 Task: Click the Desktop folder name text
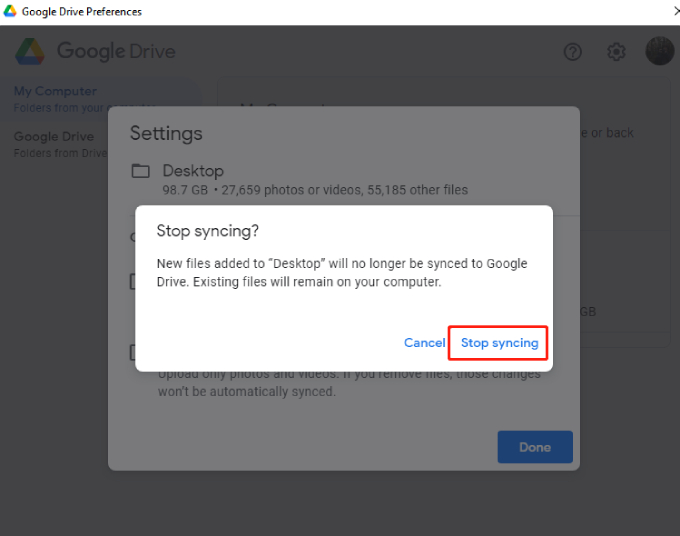(x=193, y=171)
